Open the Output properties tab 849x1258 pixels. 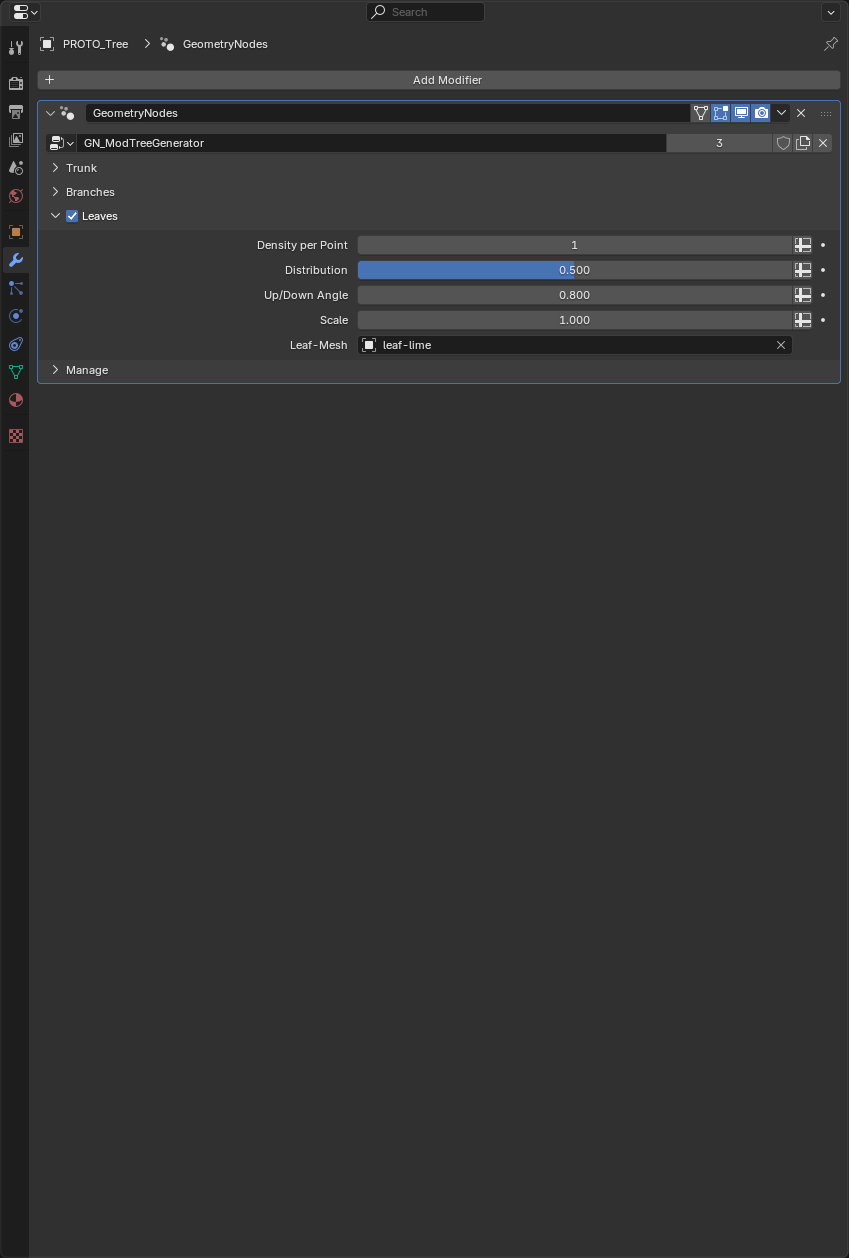tap(15, 112)
